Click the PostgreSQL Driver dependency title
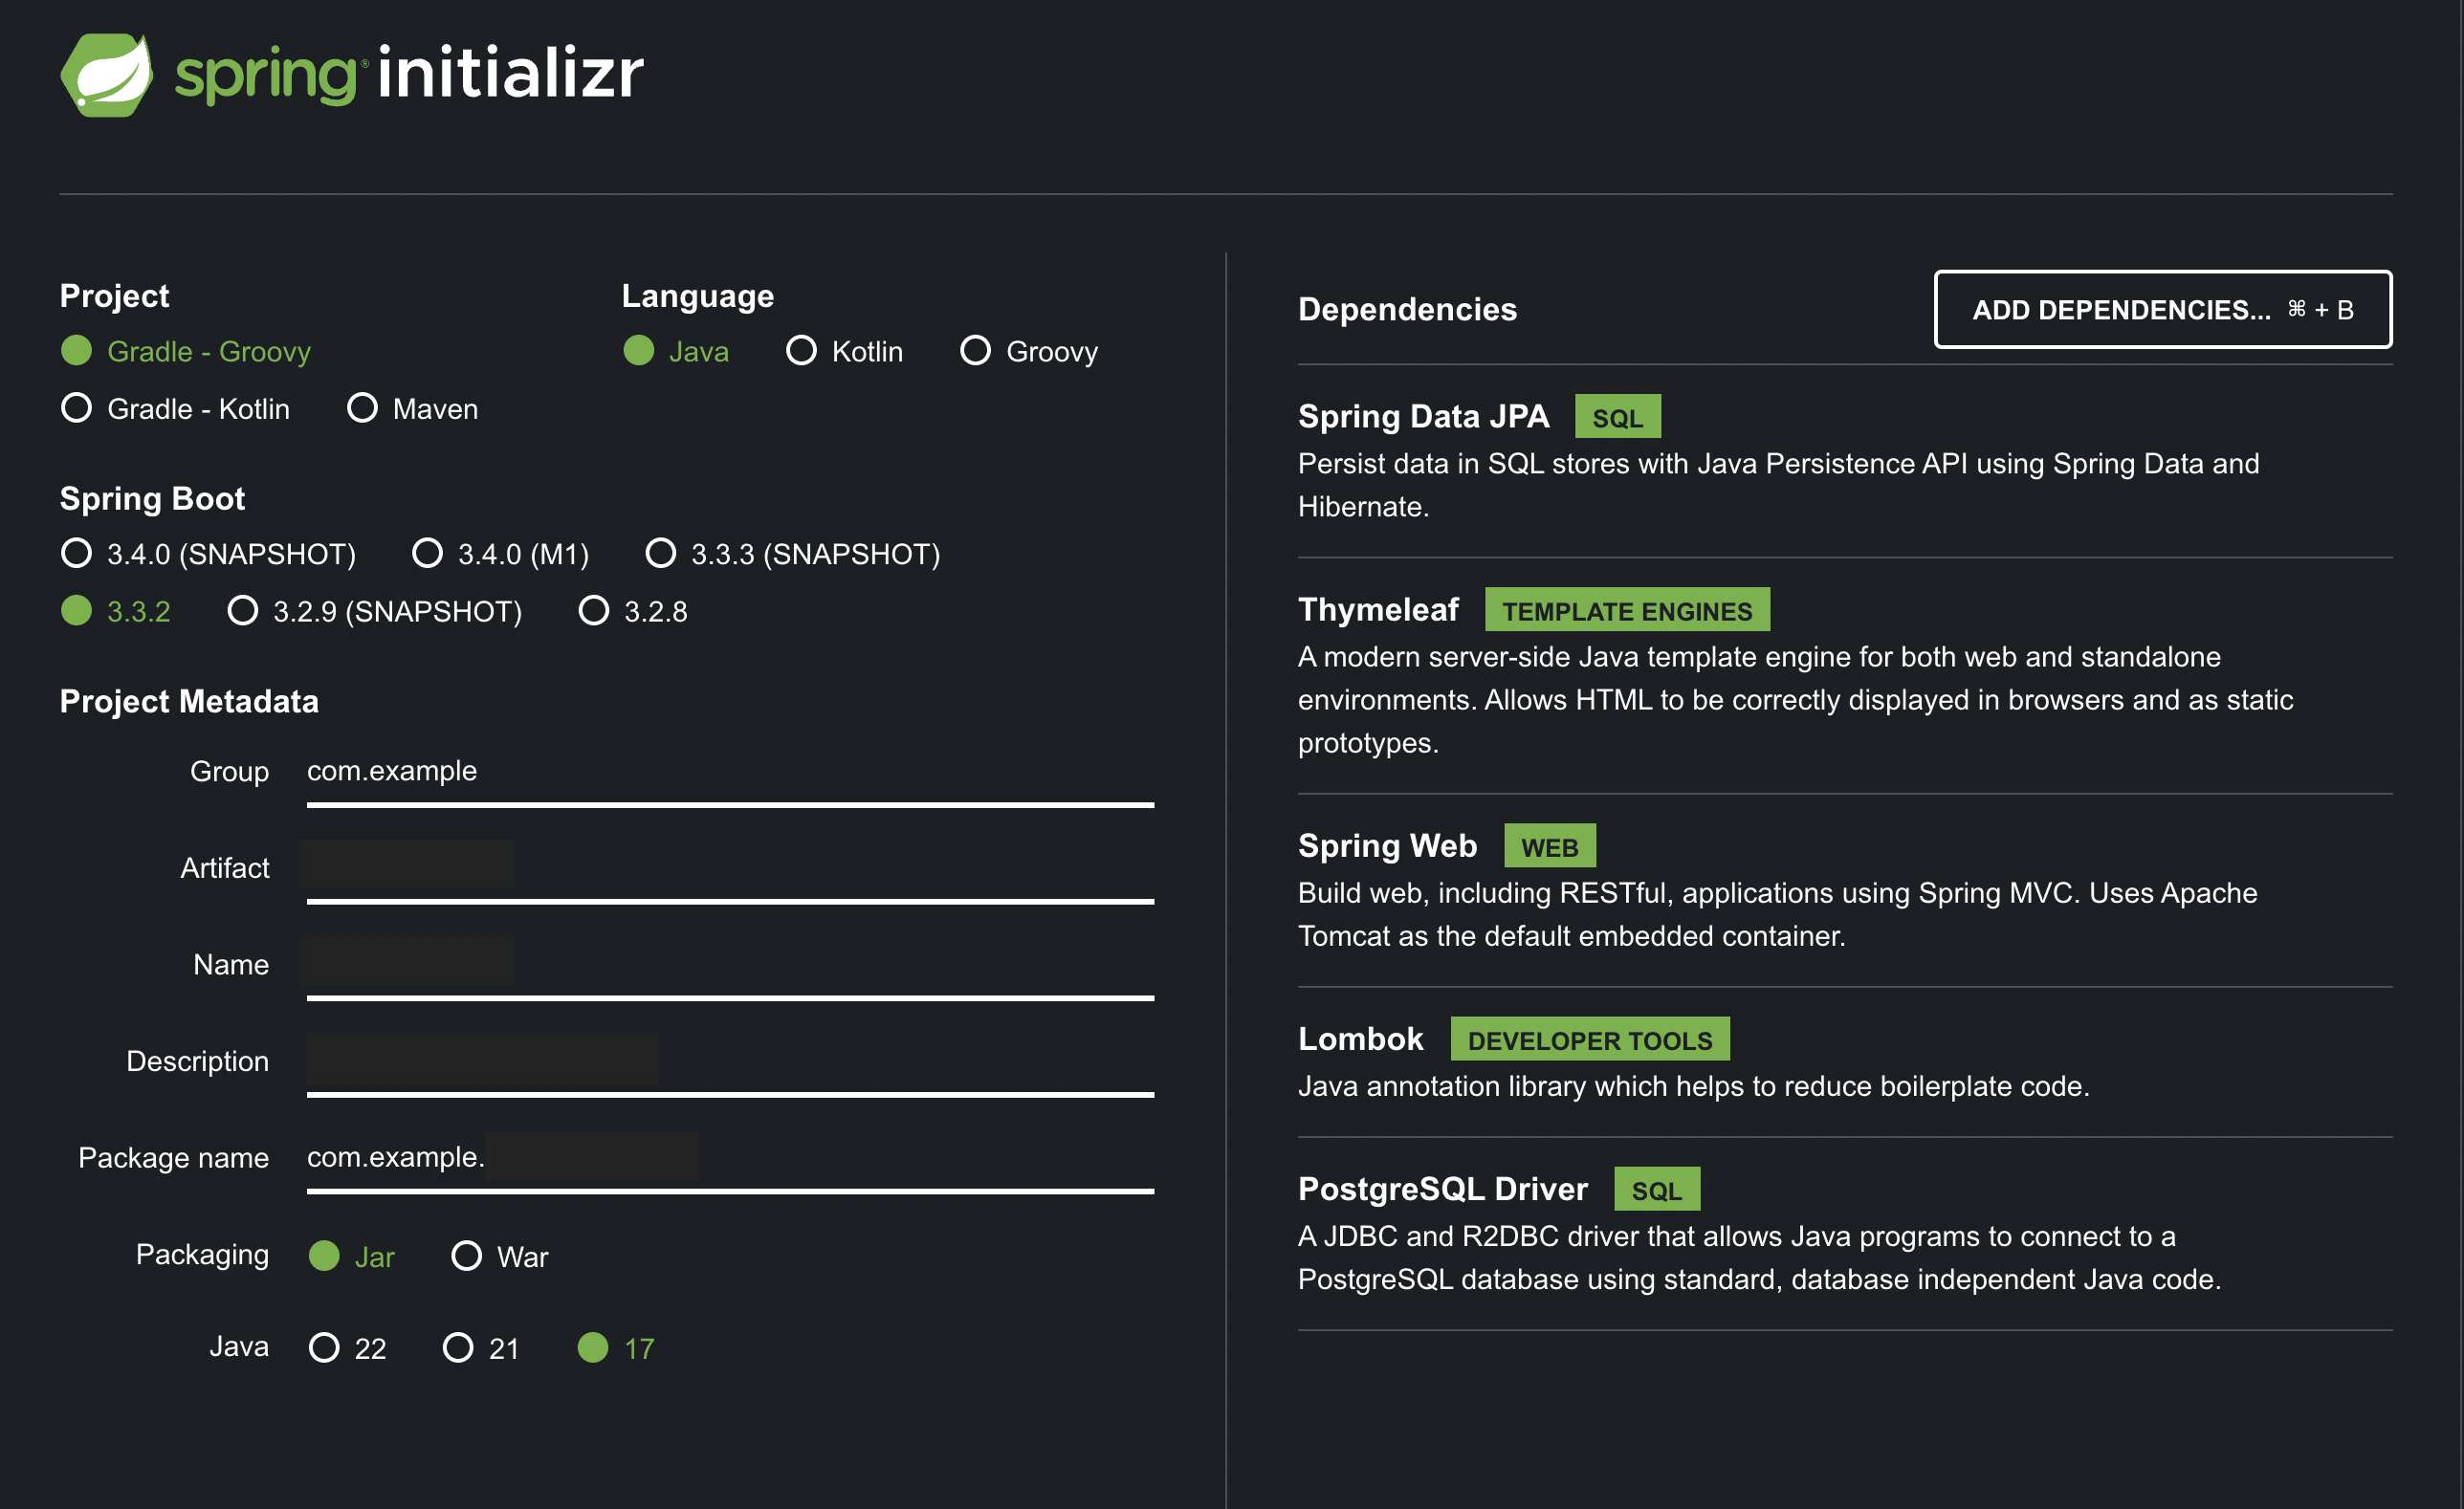 point(1443,1189)
